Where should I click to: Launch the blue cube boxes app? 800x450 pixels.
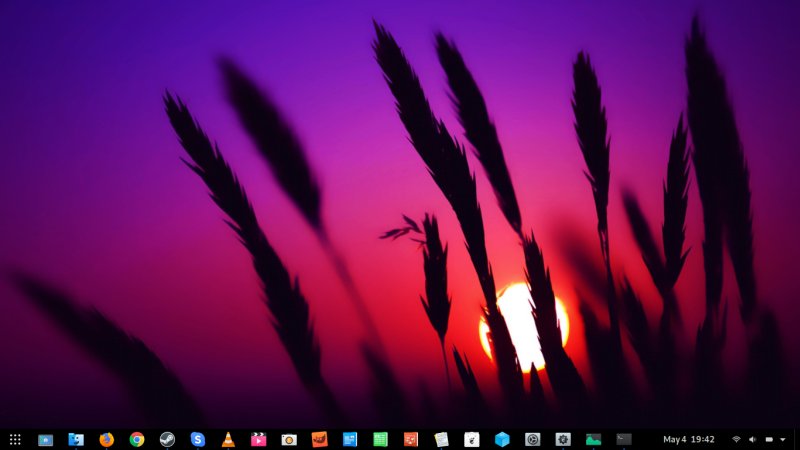(x=502, y=439)
